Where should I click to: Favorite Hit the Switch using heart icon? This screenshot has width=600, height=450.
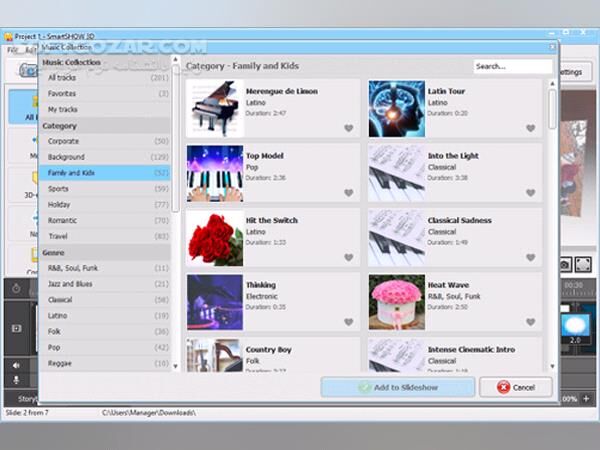point(349,258)
